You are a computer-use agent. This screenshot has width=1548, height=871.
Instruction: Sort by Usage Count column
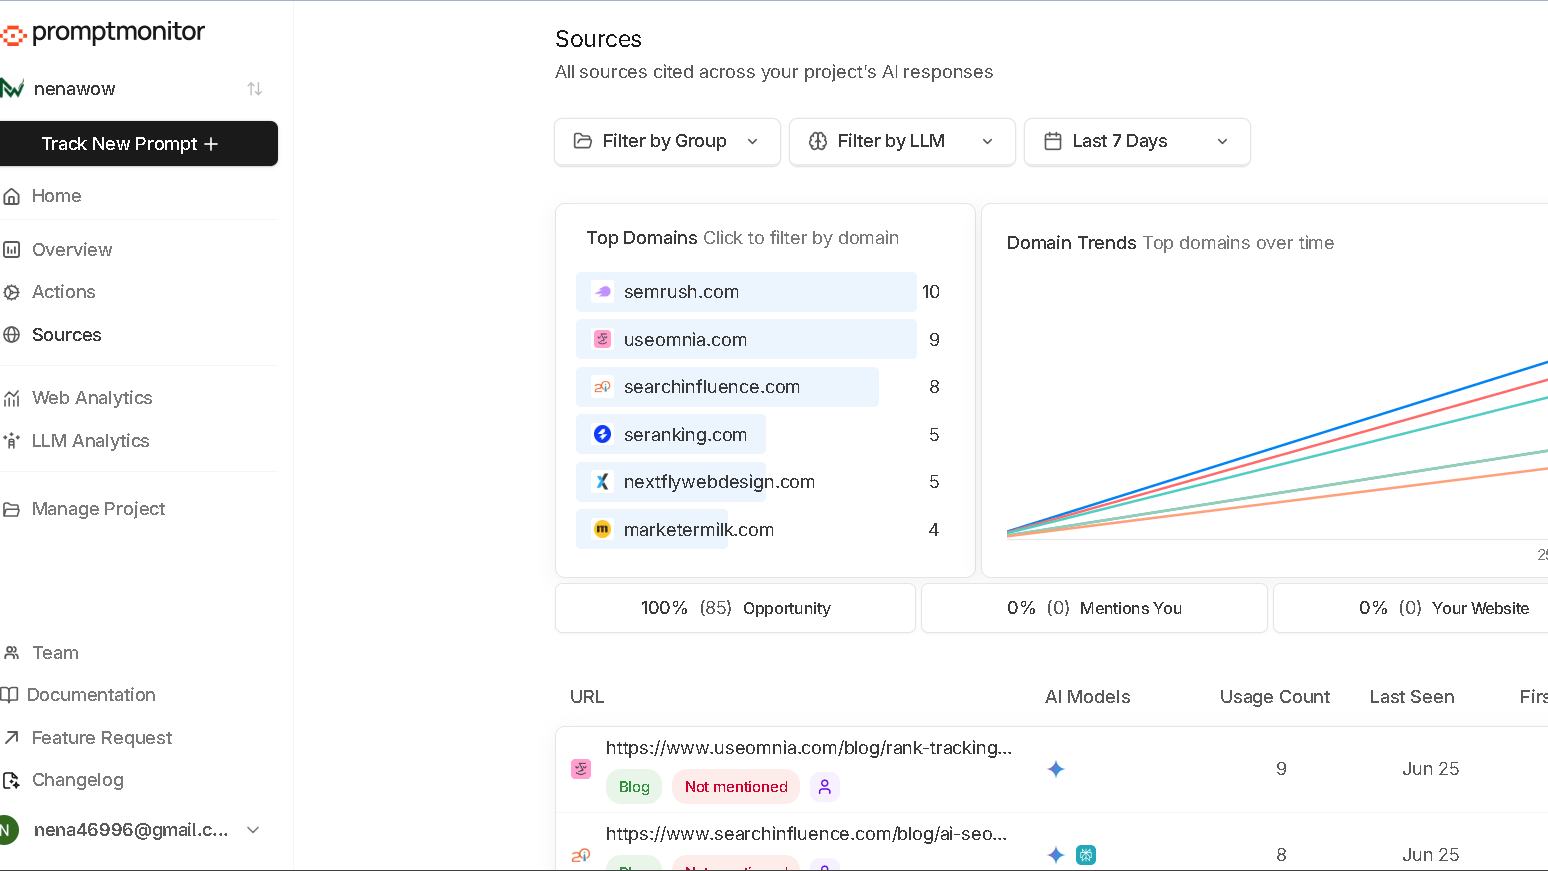click(1274, 697)
